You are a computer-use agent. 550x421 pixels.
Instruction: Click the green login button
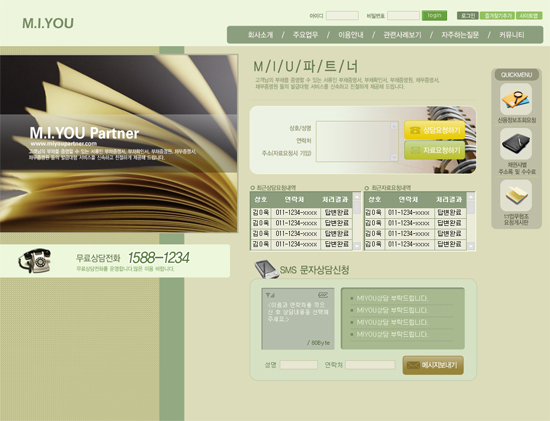434,15
